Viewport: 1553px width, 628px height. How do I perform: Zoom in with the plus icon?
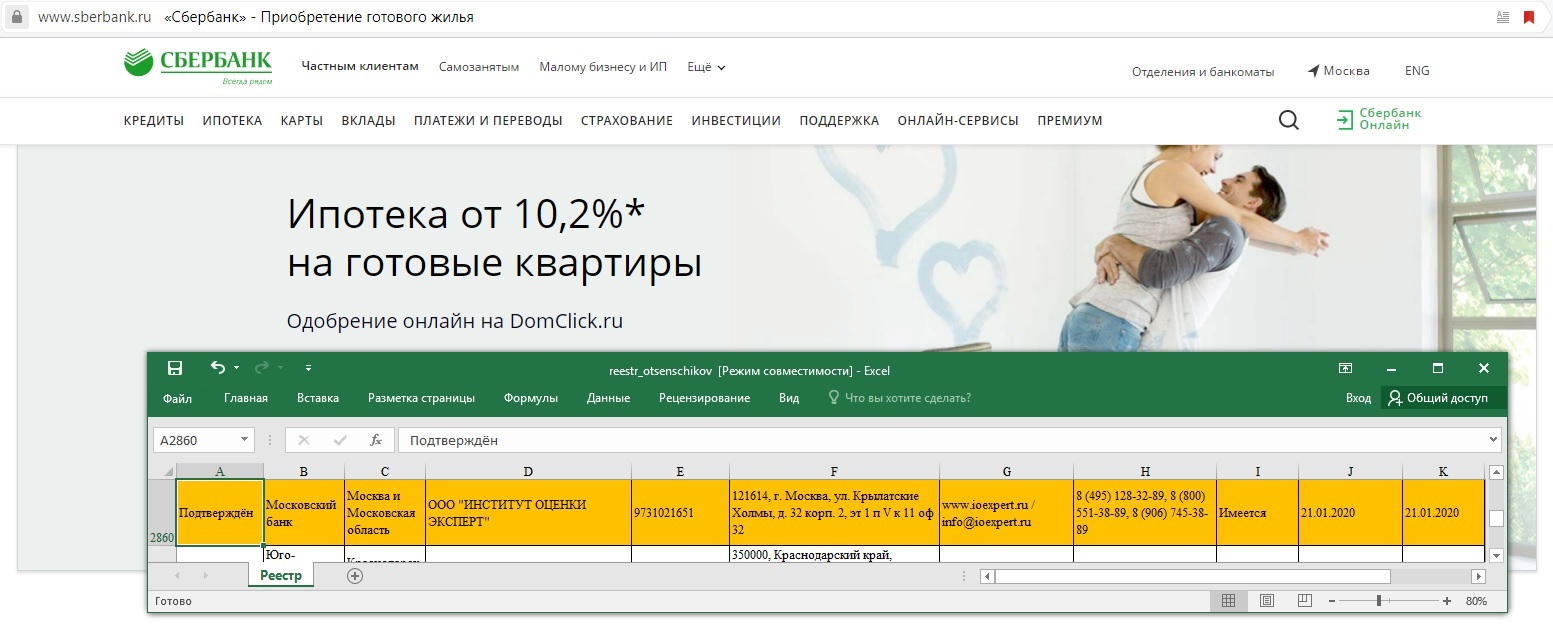click(1447, 601)
